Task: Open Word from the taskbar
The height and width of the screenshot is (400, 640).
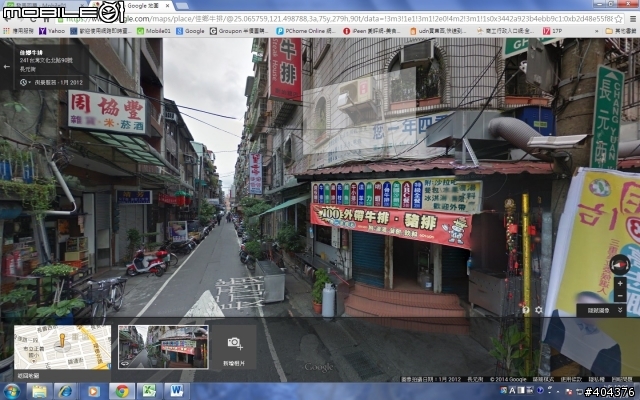Action: pyautogui.click(x=177, y=391)
